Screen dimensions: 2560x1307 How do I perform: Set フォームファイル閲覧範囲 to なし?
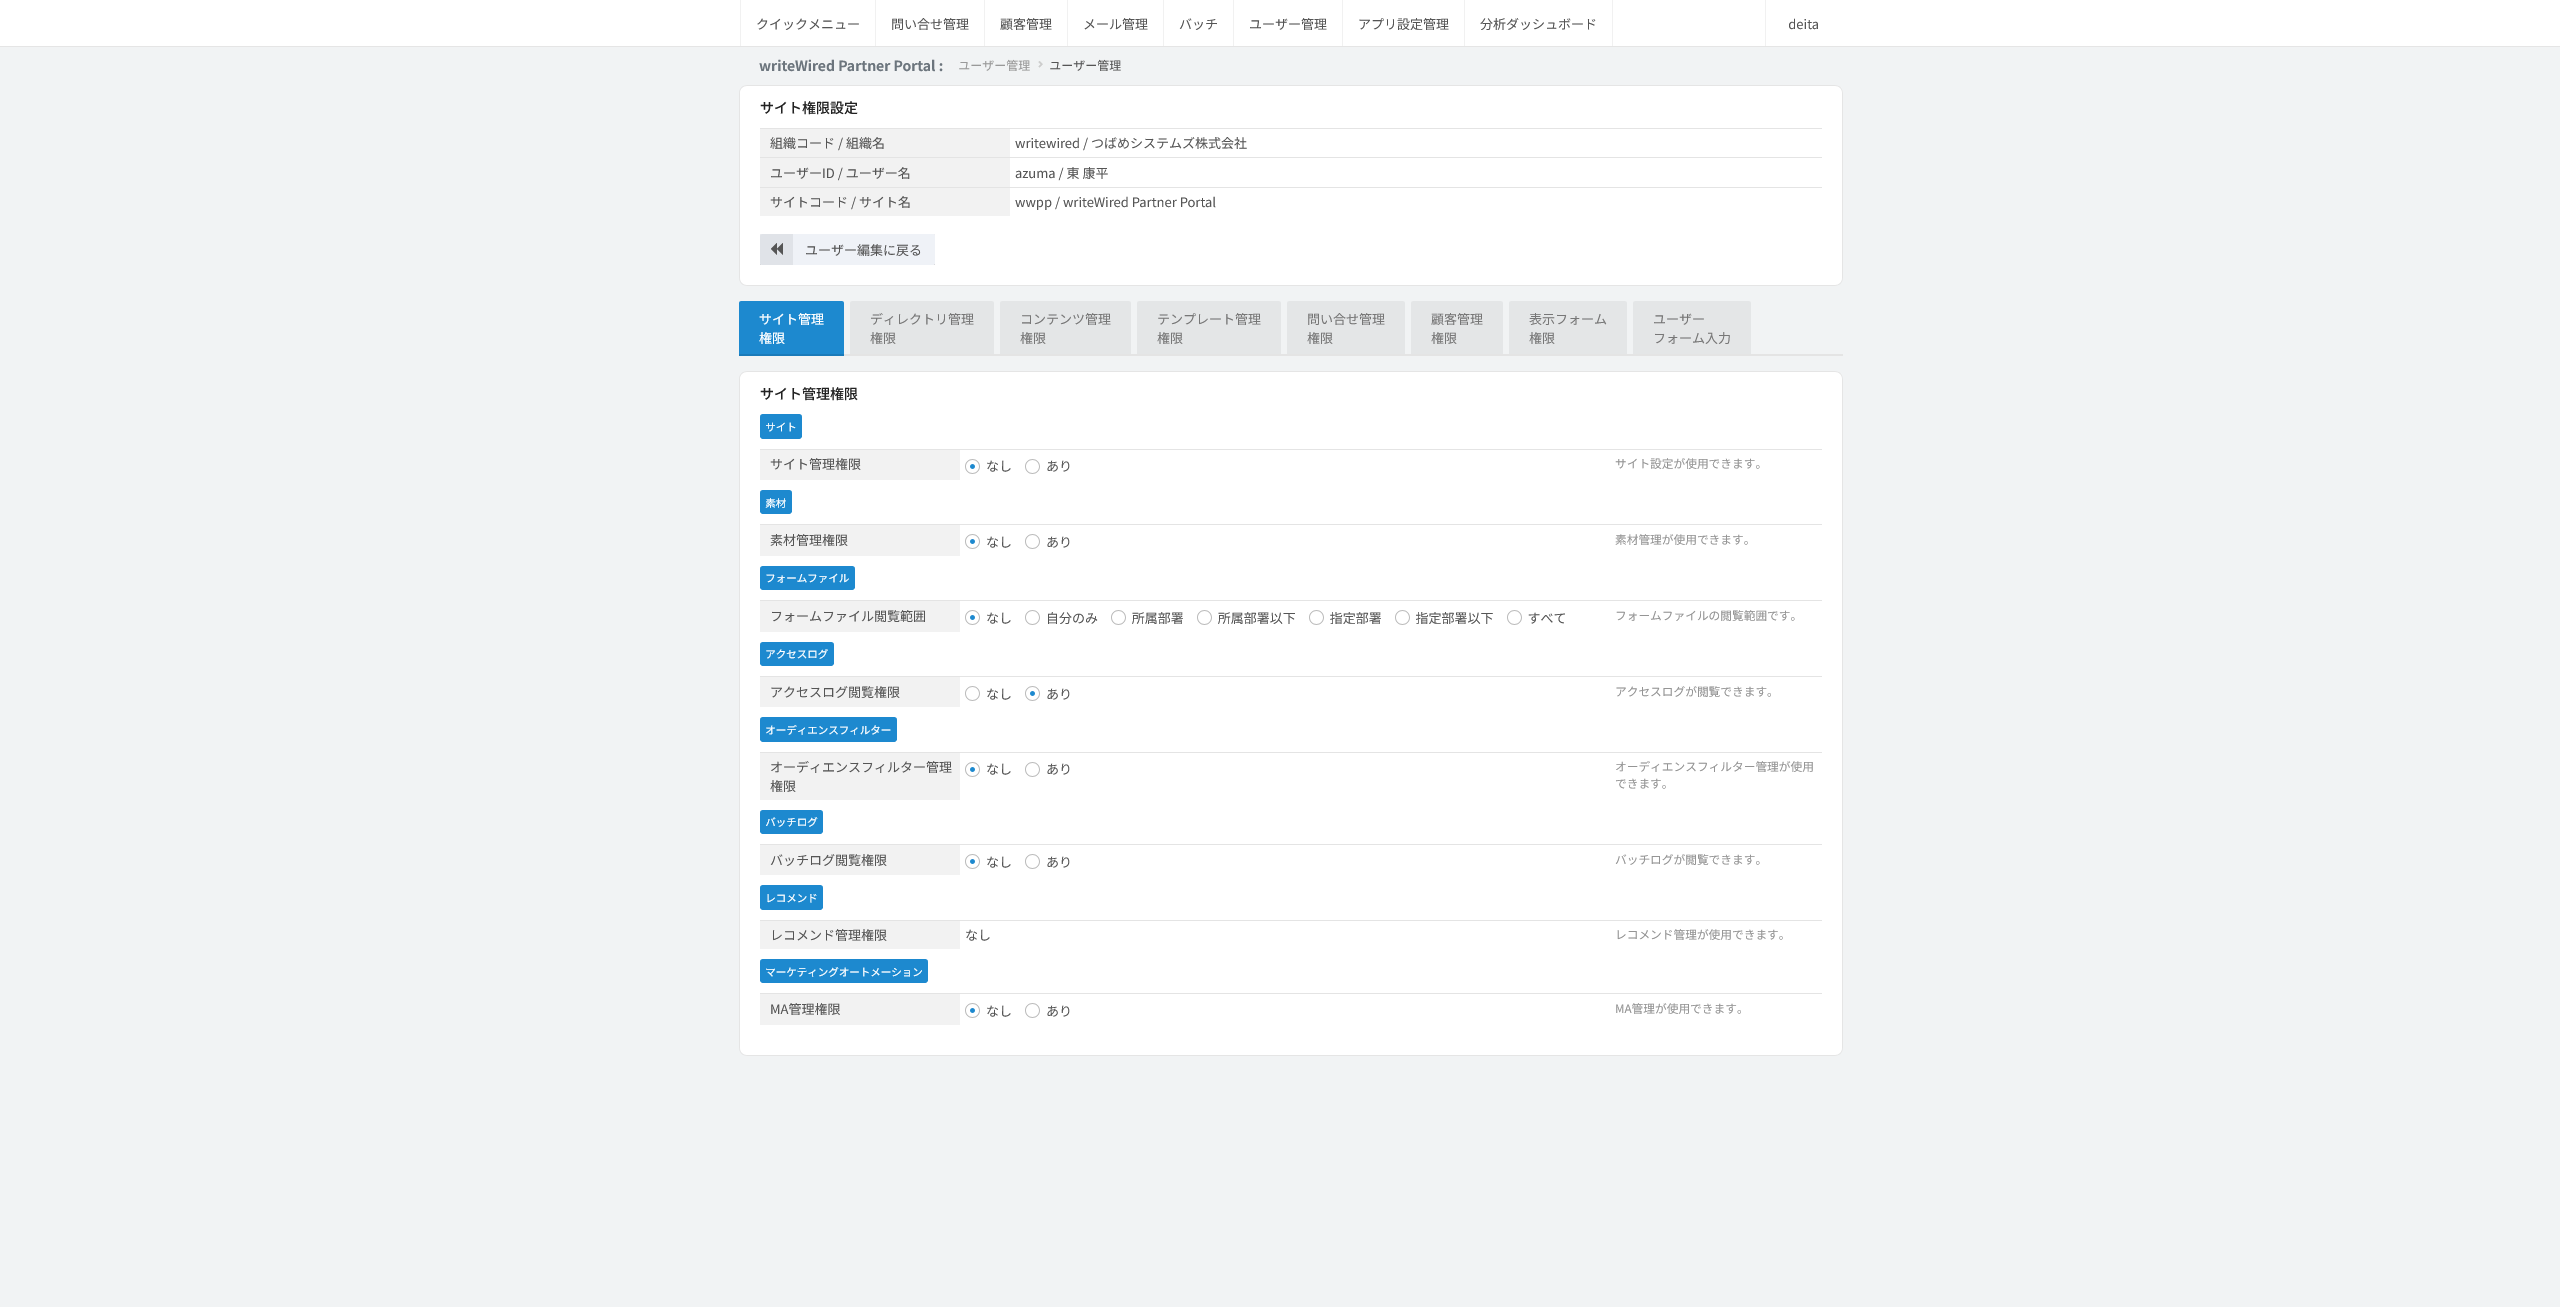coord(972,618)
